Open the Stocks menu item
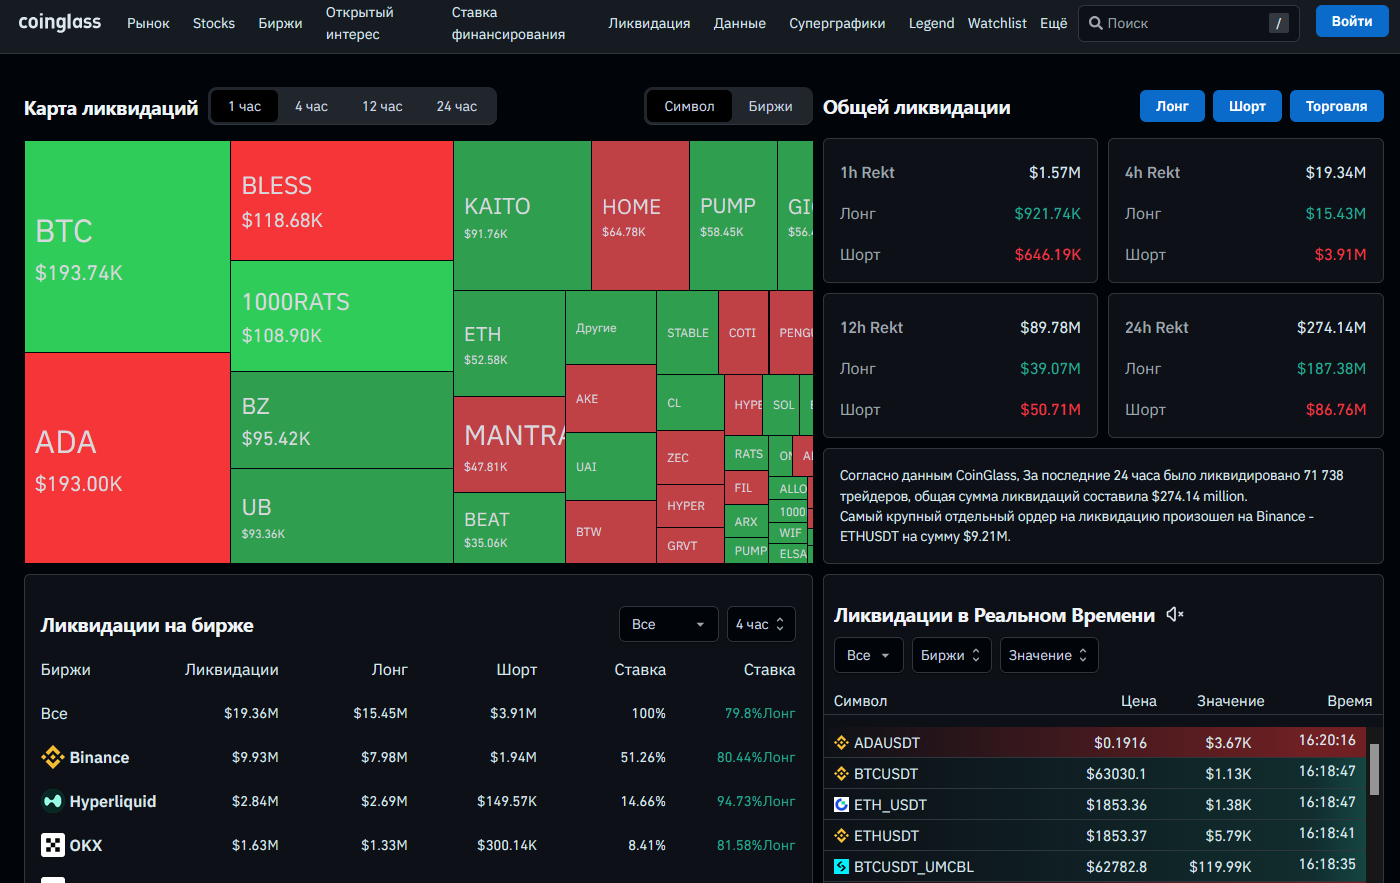1400x883 pixels. [214, 23]
